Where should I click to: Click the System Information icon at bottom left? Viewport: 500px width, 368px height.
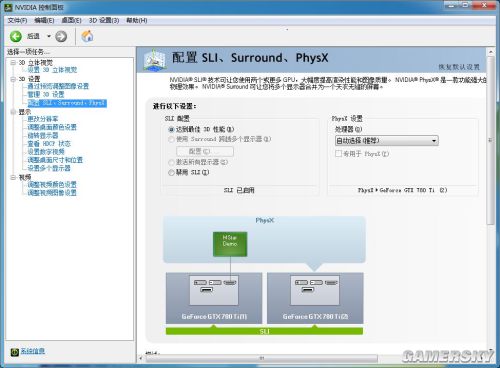point(14,352)
